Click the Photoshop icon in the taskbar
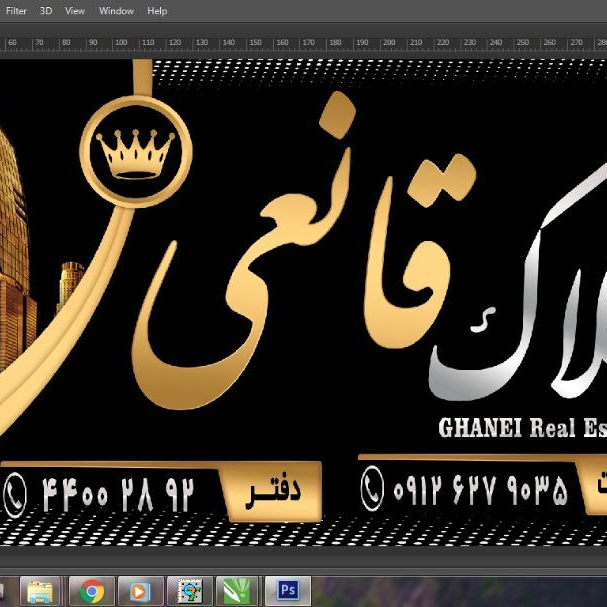The height and width of the screenshot is (607, 607). (287, 591)
